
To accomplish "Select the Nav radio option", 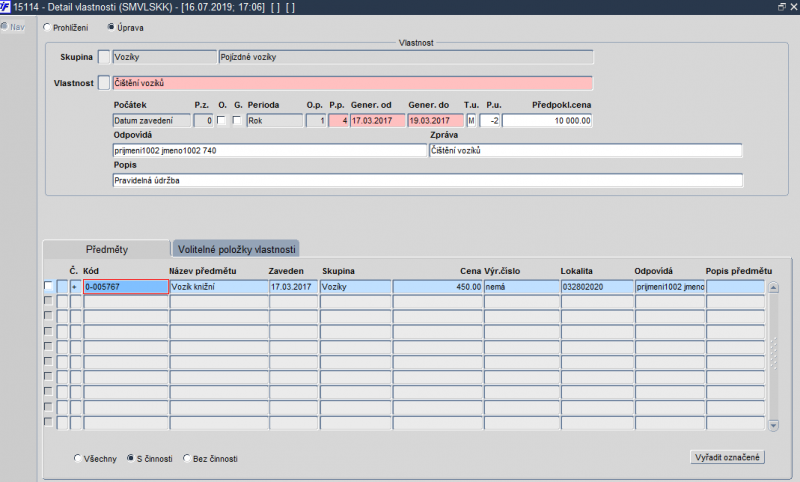I will coord(4,27).
